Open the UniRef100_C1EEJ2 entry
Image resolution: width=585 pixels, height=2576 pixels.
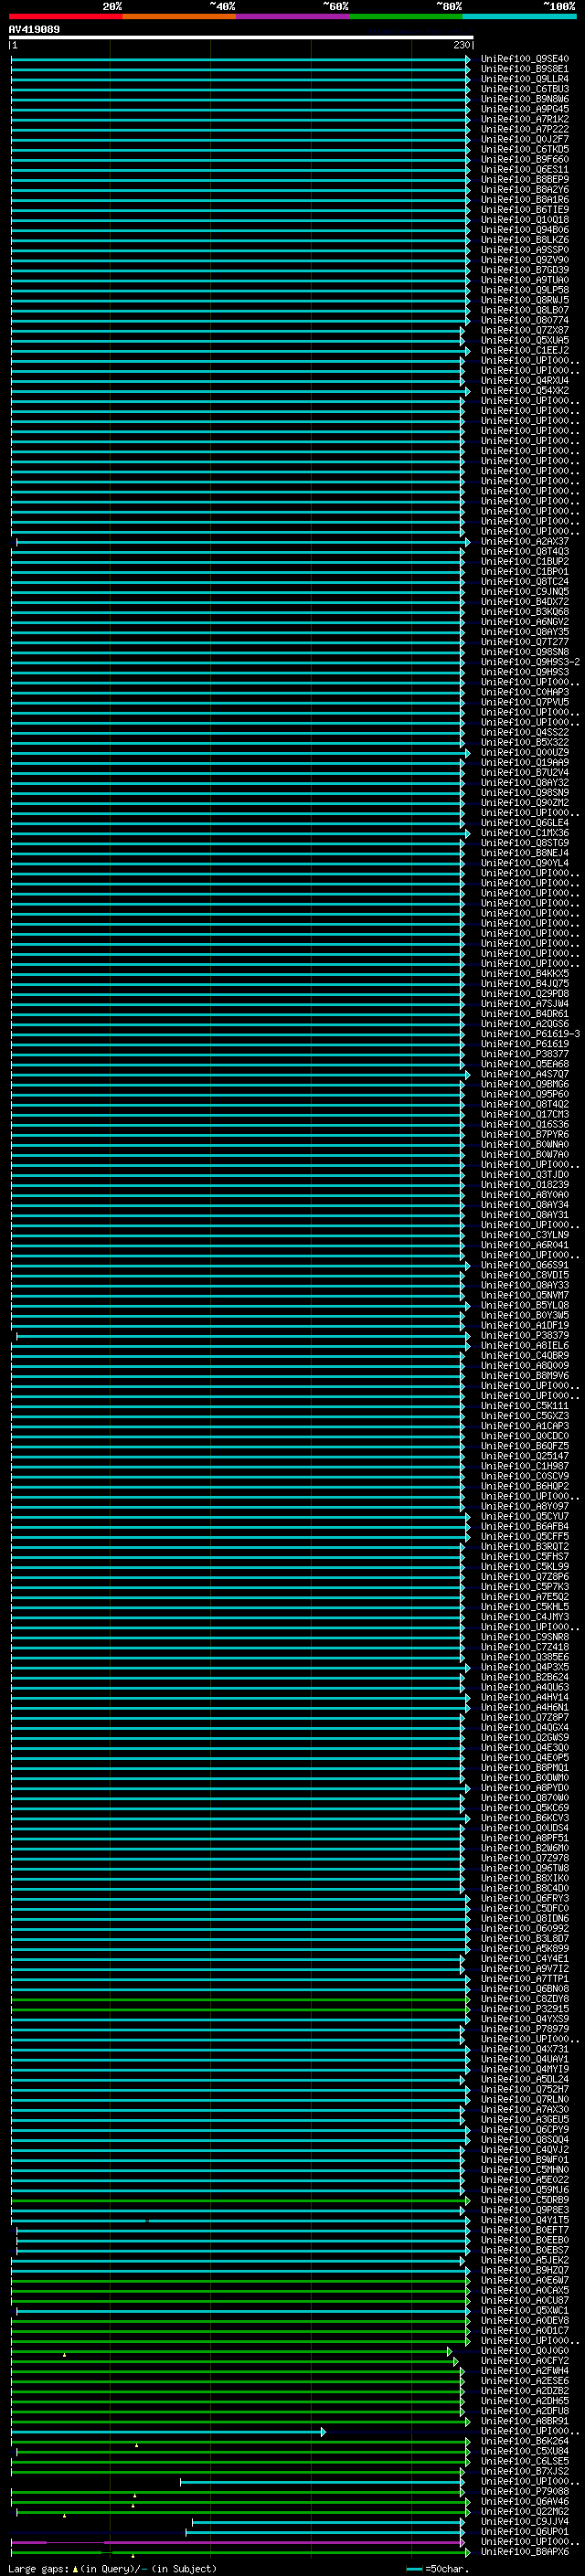(x=524, y=350)
